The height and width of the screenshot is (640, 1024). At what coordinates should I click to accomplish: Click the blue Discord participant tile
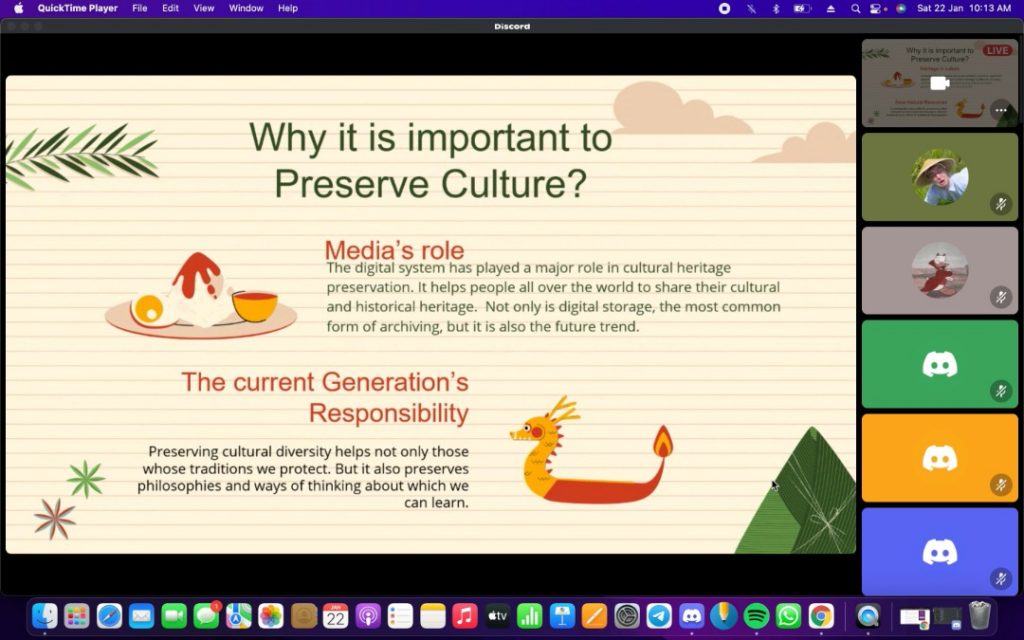pos(939,551)
